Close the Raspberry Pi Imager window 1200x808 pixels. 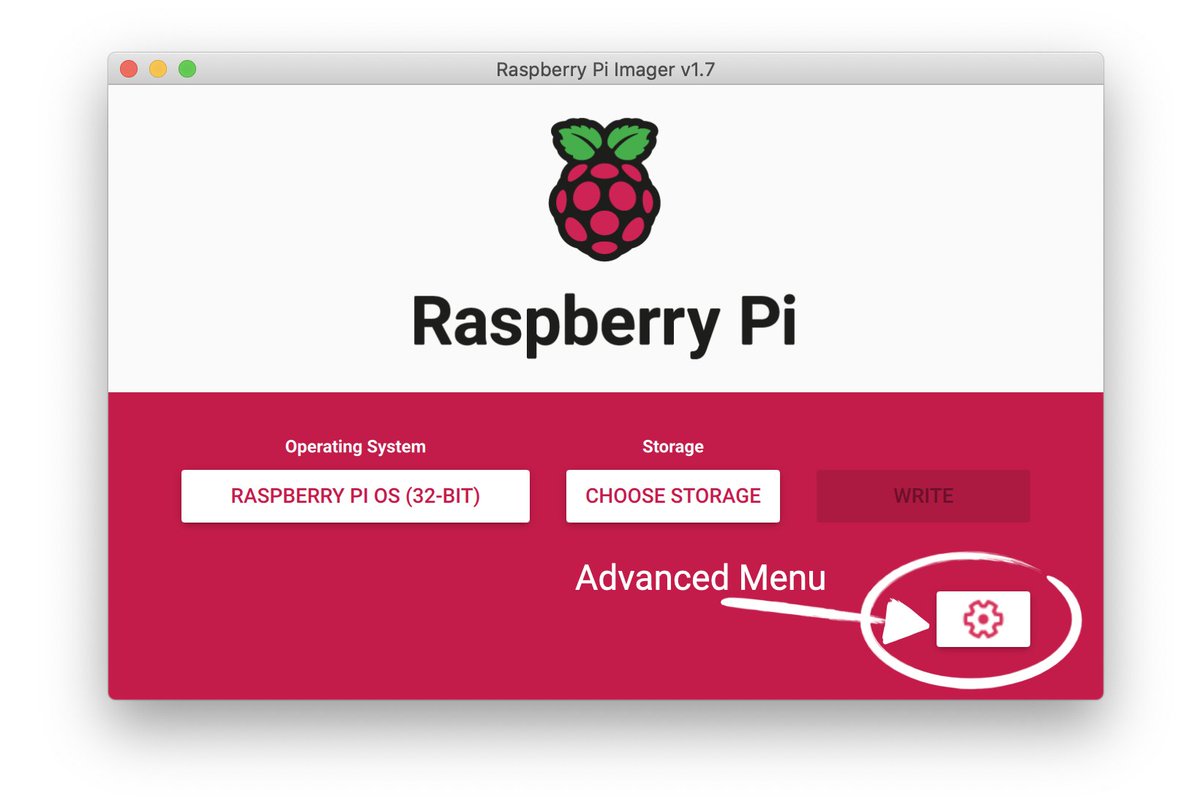click(128, 69)
